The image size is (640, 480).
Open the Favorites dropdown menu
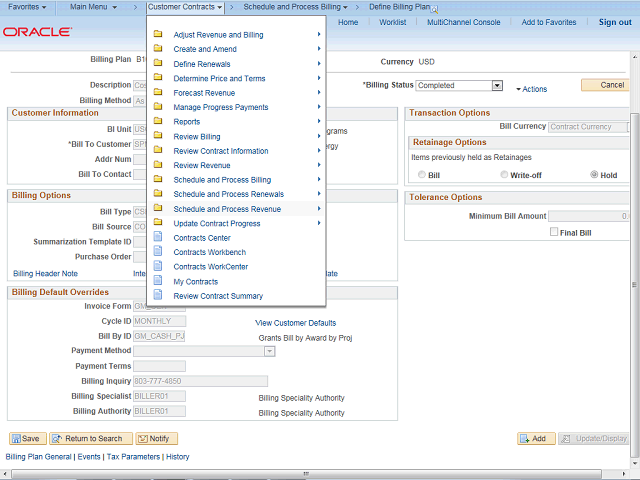coord(27,7)
